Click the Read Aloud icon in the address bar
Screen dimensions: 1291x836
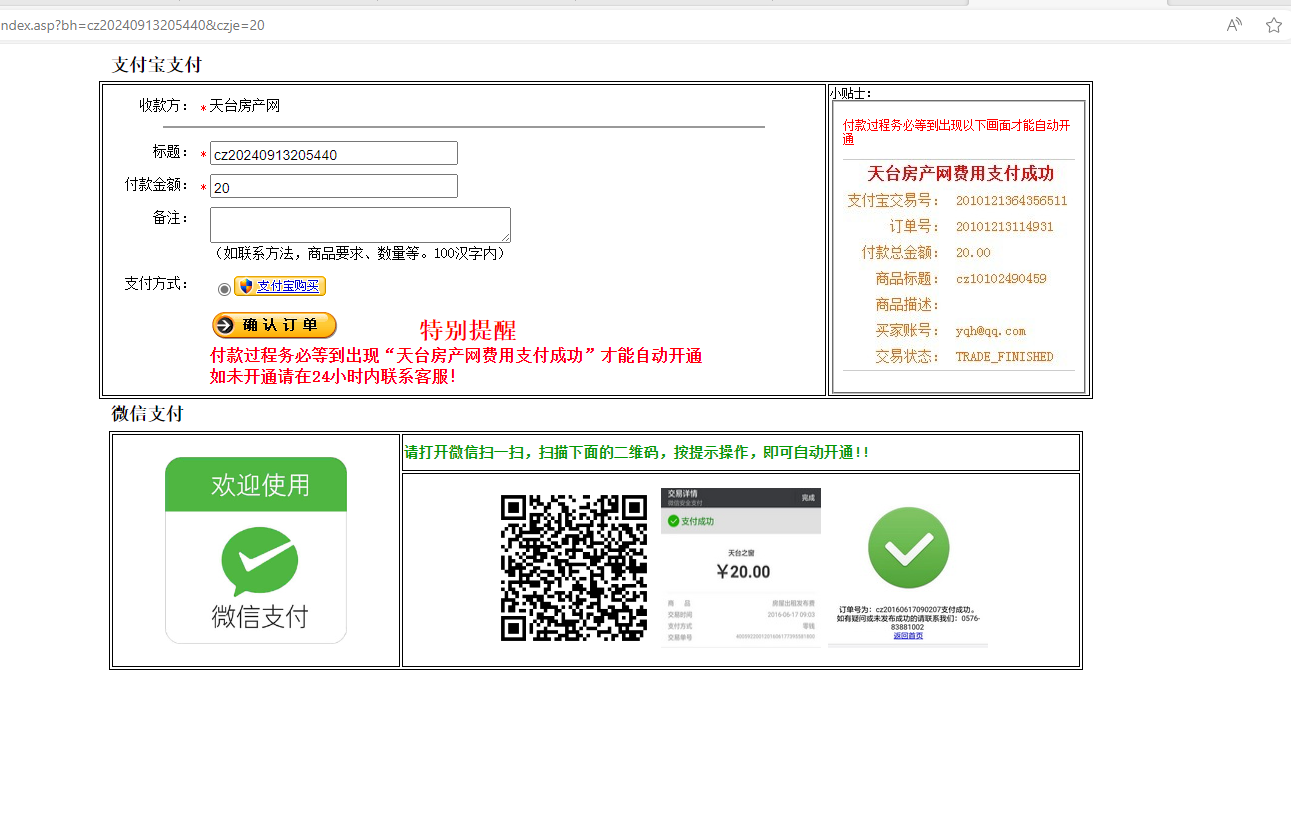tap(1235, 25)
